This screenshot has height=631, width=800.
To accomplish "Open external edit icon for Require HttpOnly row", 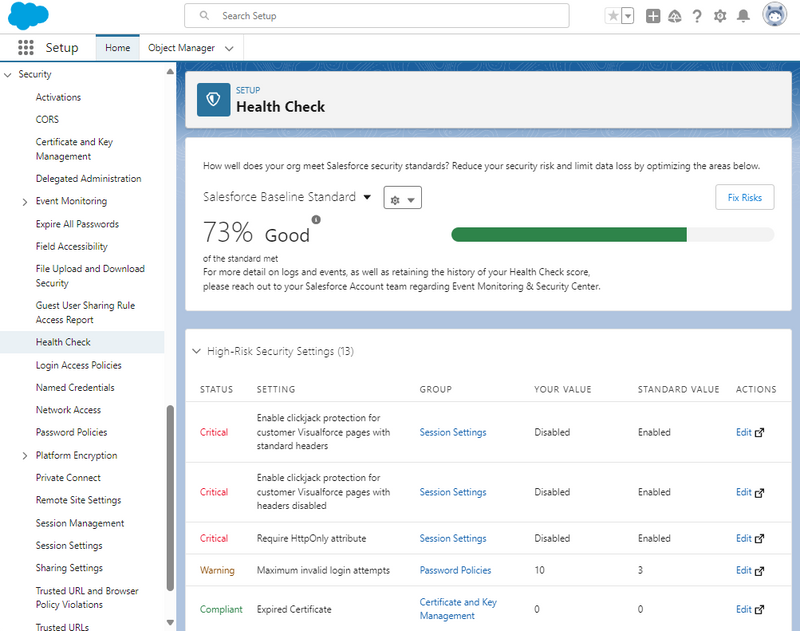I will click(x=759, y=539).
